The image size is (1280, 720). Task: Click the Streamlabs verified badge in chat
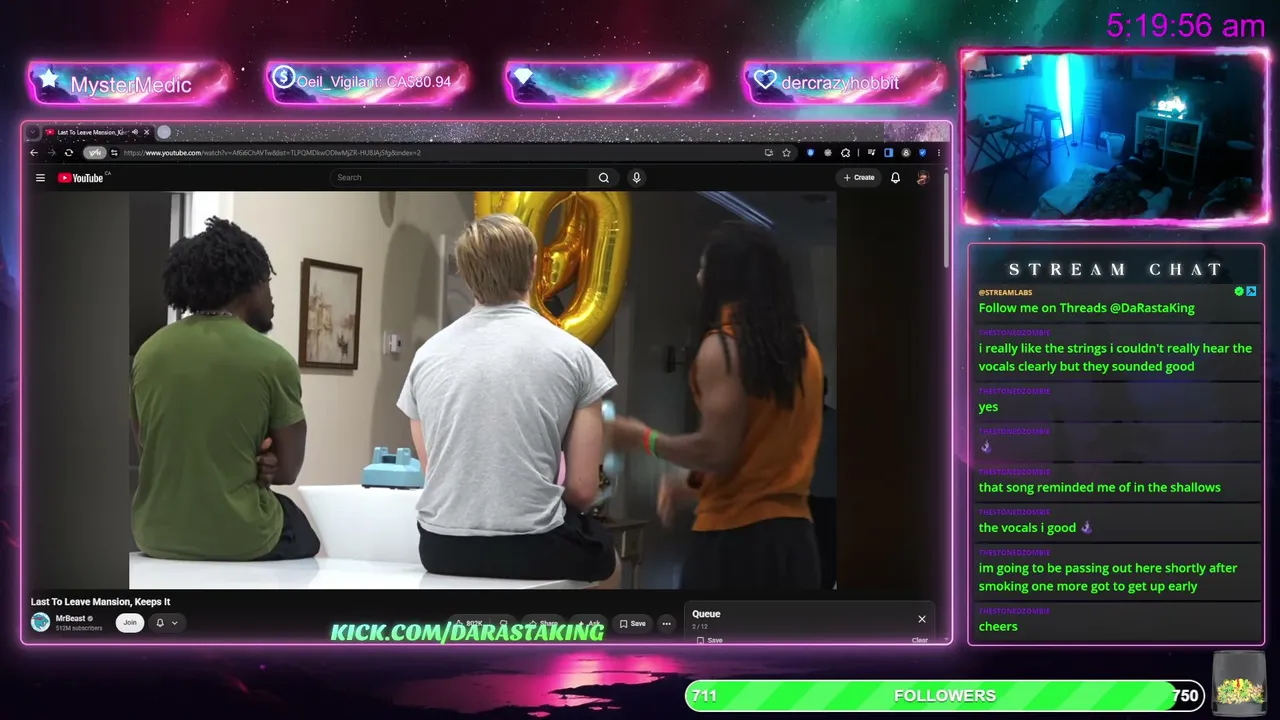click(1239, 292)
